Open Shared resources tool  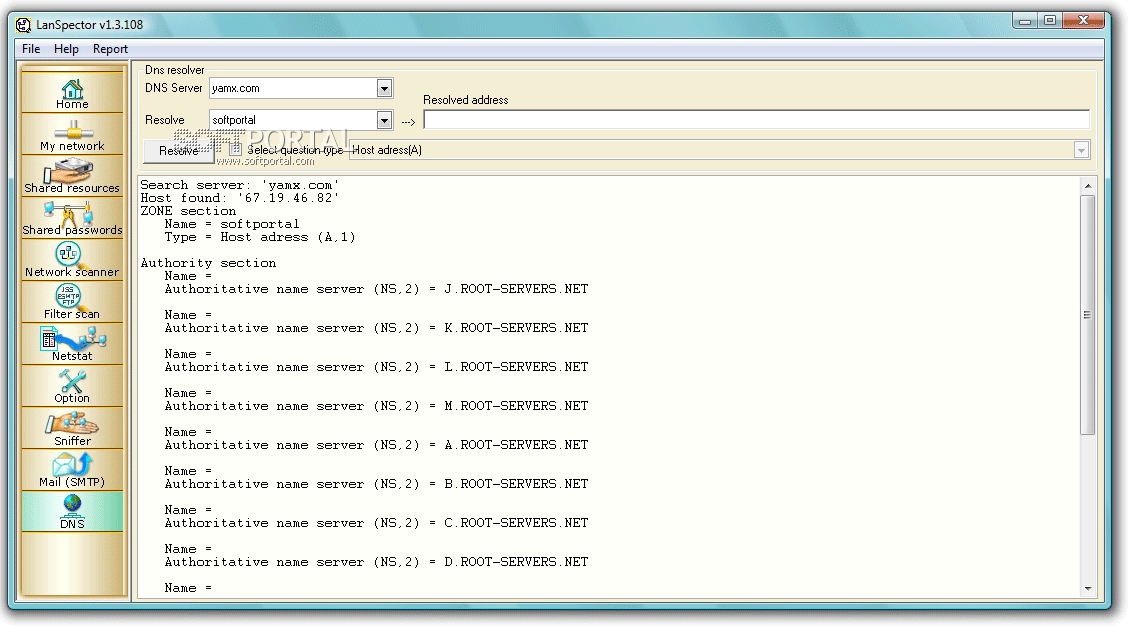(x=72, y=176)
